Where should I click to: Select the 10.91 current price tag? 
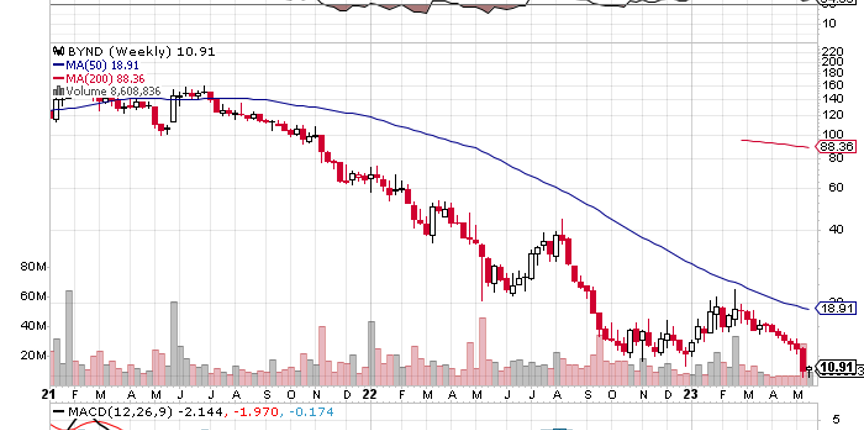pos(837,367)
